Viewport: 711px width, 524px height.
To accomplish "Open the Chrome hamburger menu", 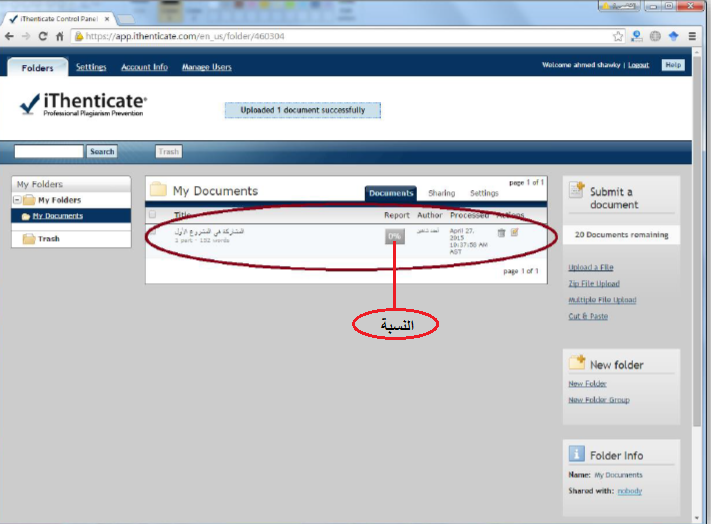I will click(692, 36).
